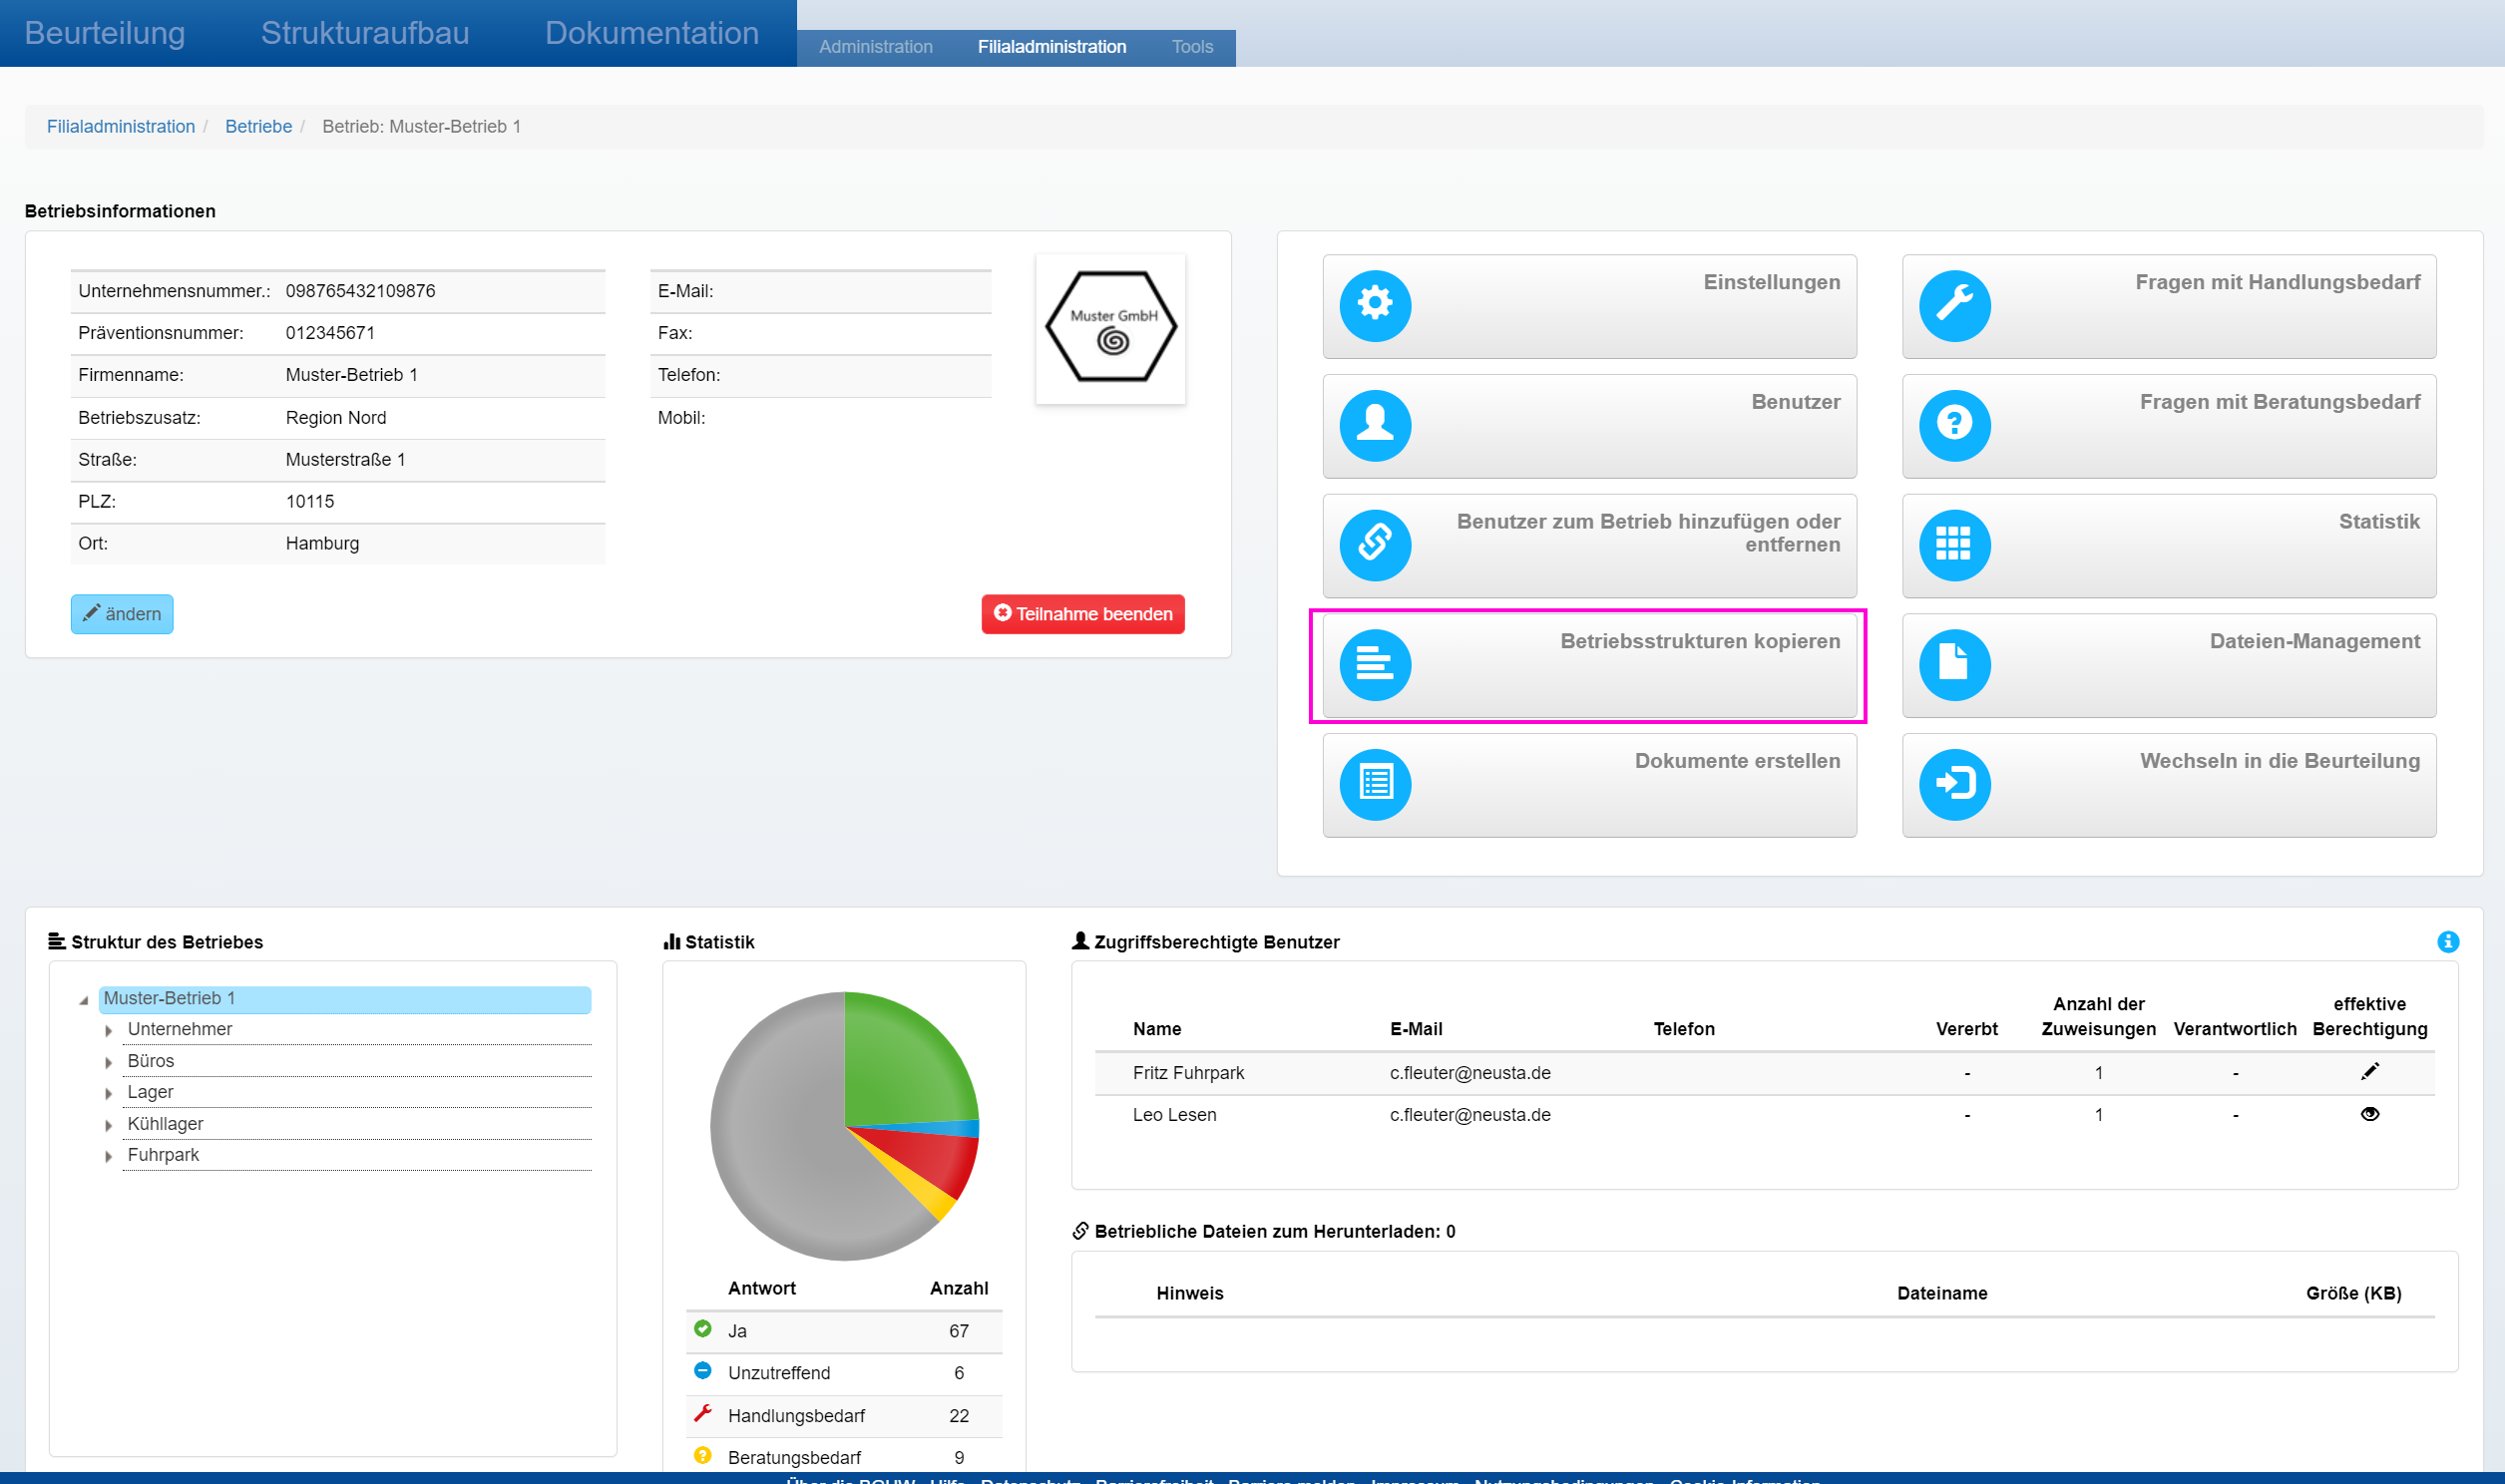This screenshot has width=2505, height=1484.
Task: Switch to the Strukturaufbau main tab
Action: pyautogui.click(x=365, y=33)
